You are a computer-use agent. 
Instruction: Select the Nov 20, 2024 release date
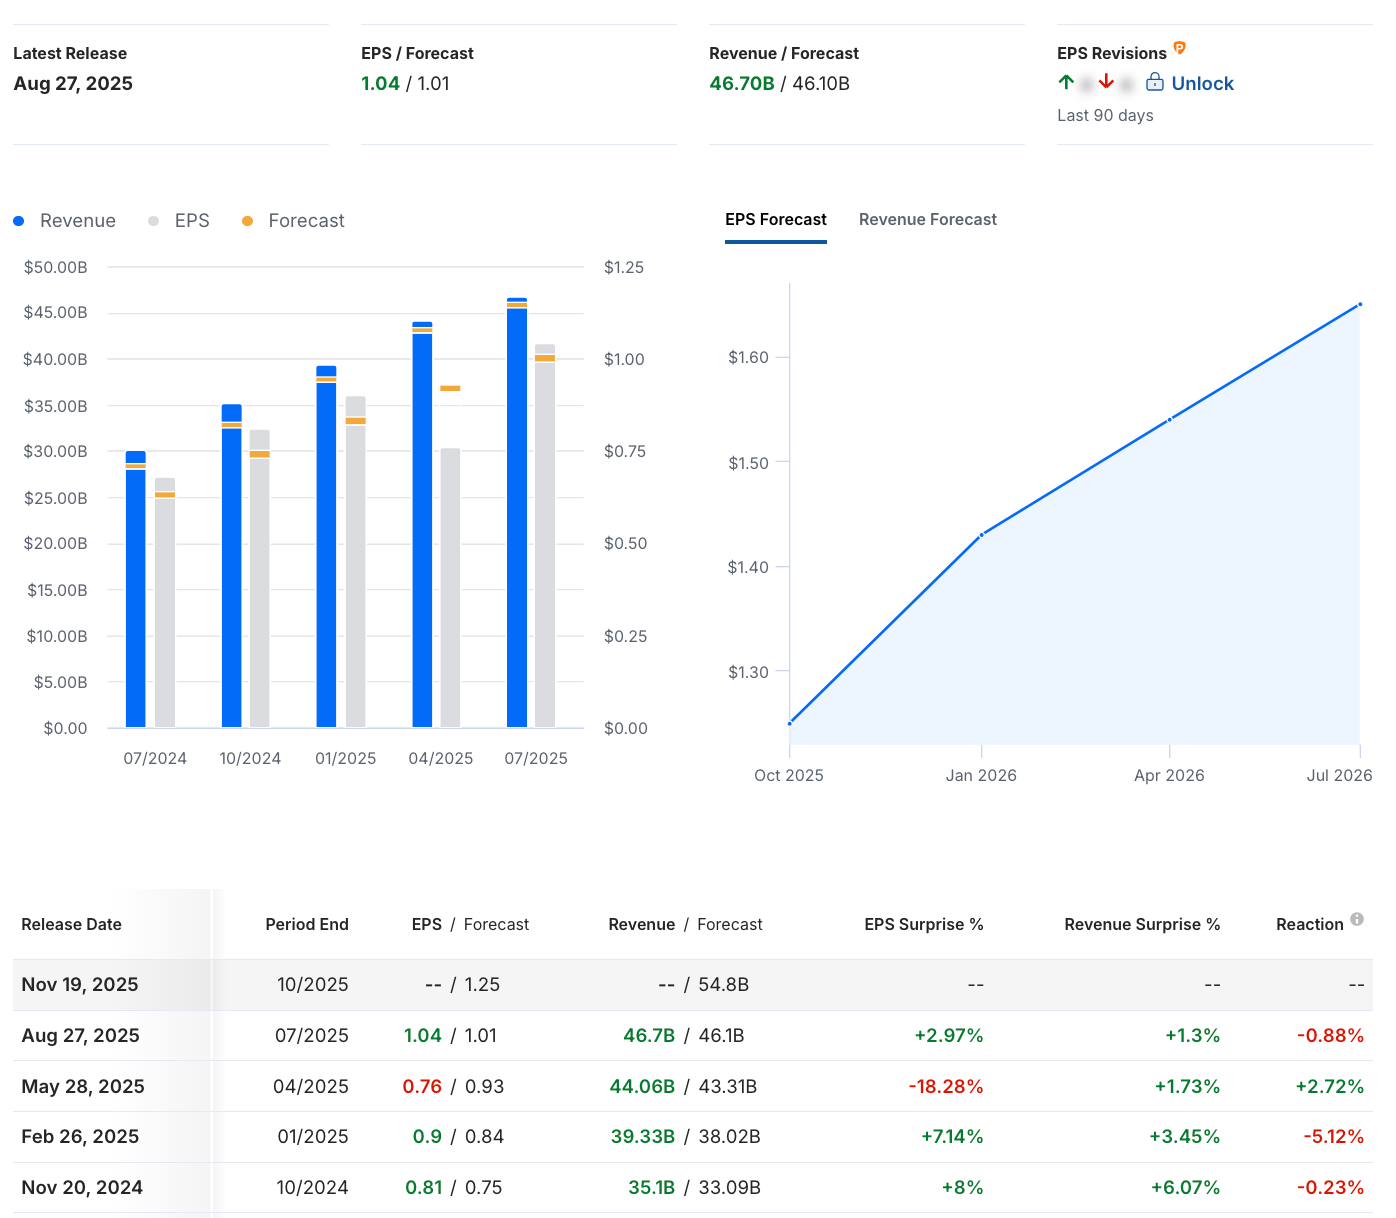tap(82, 1188)
